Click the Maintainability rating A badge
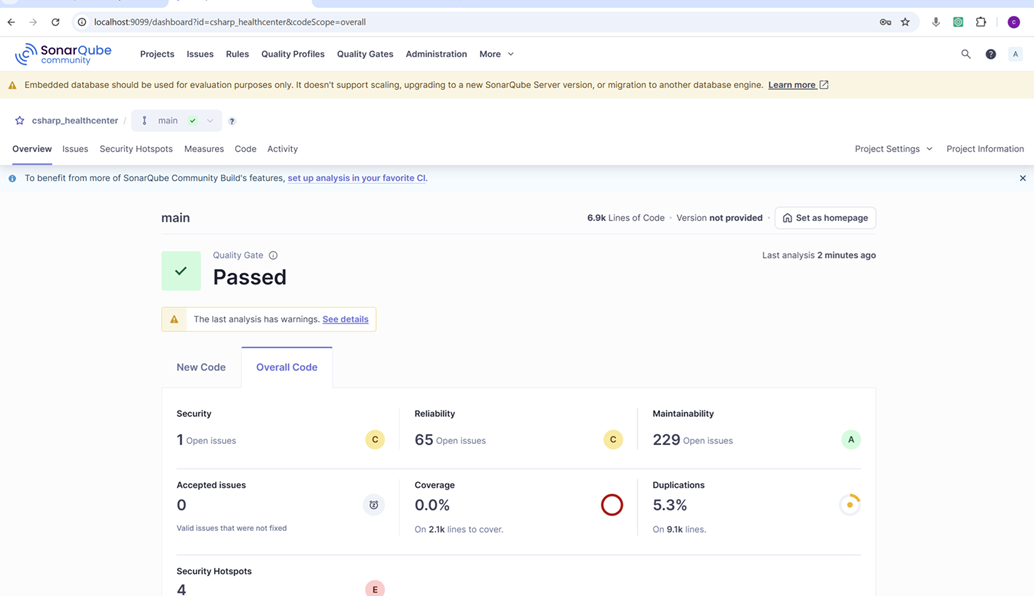Viewport: 1034px width, 596px height. pos(851,440)
